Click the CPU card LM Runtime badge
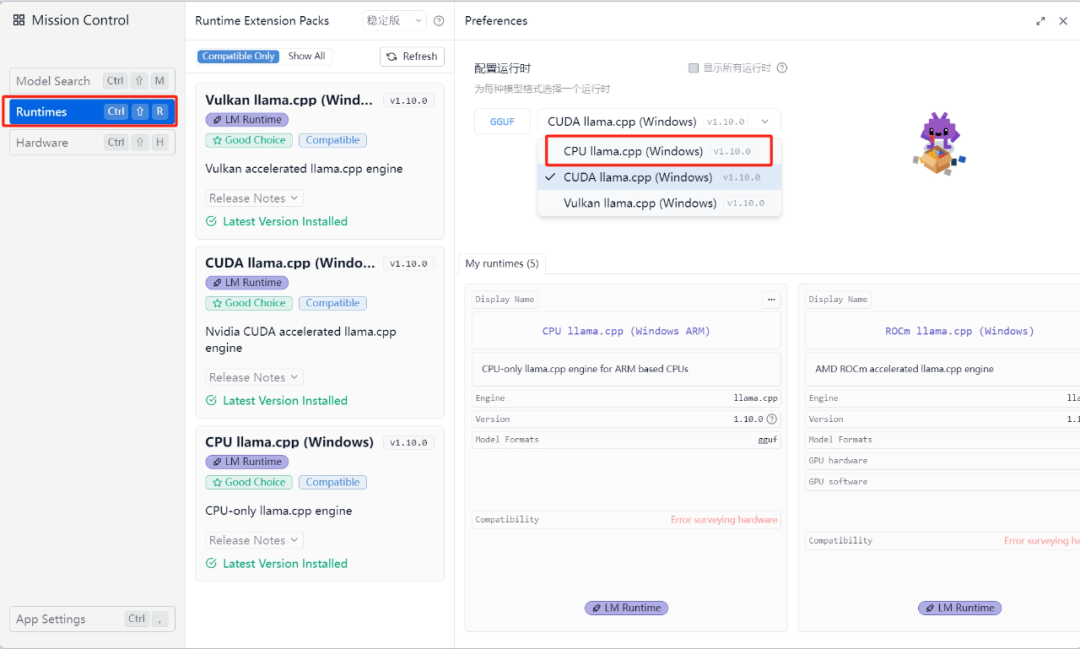The image size is (1080, 649). [247, 462]
